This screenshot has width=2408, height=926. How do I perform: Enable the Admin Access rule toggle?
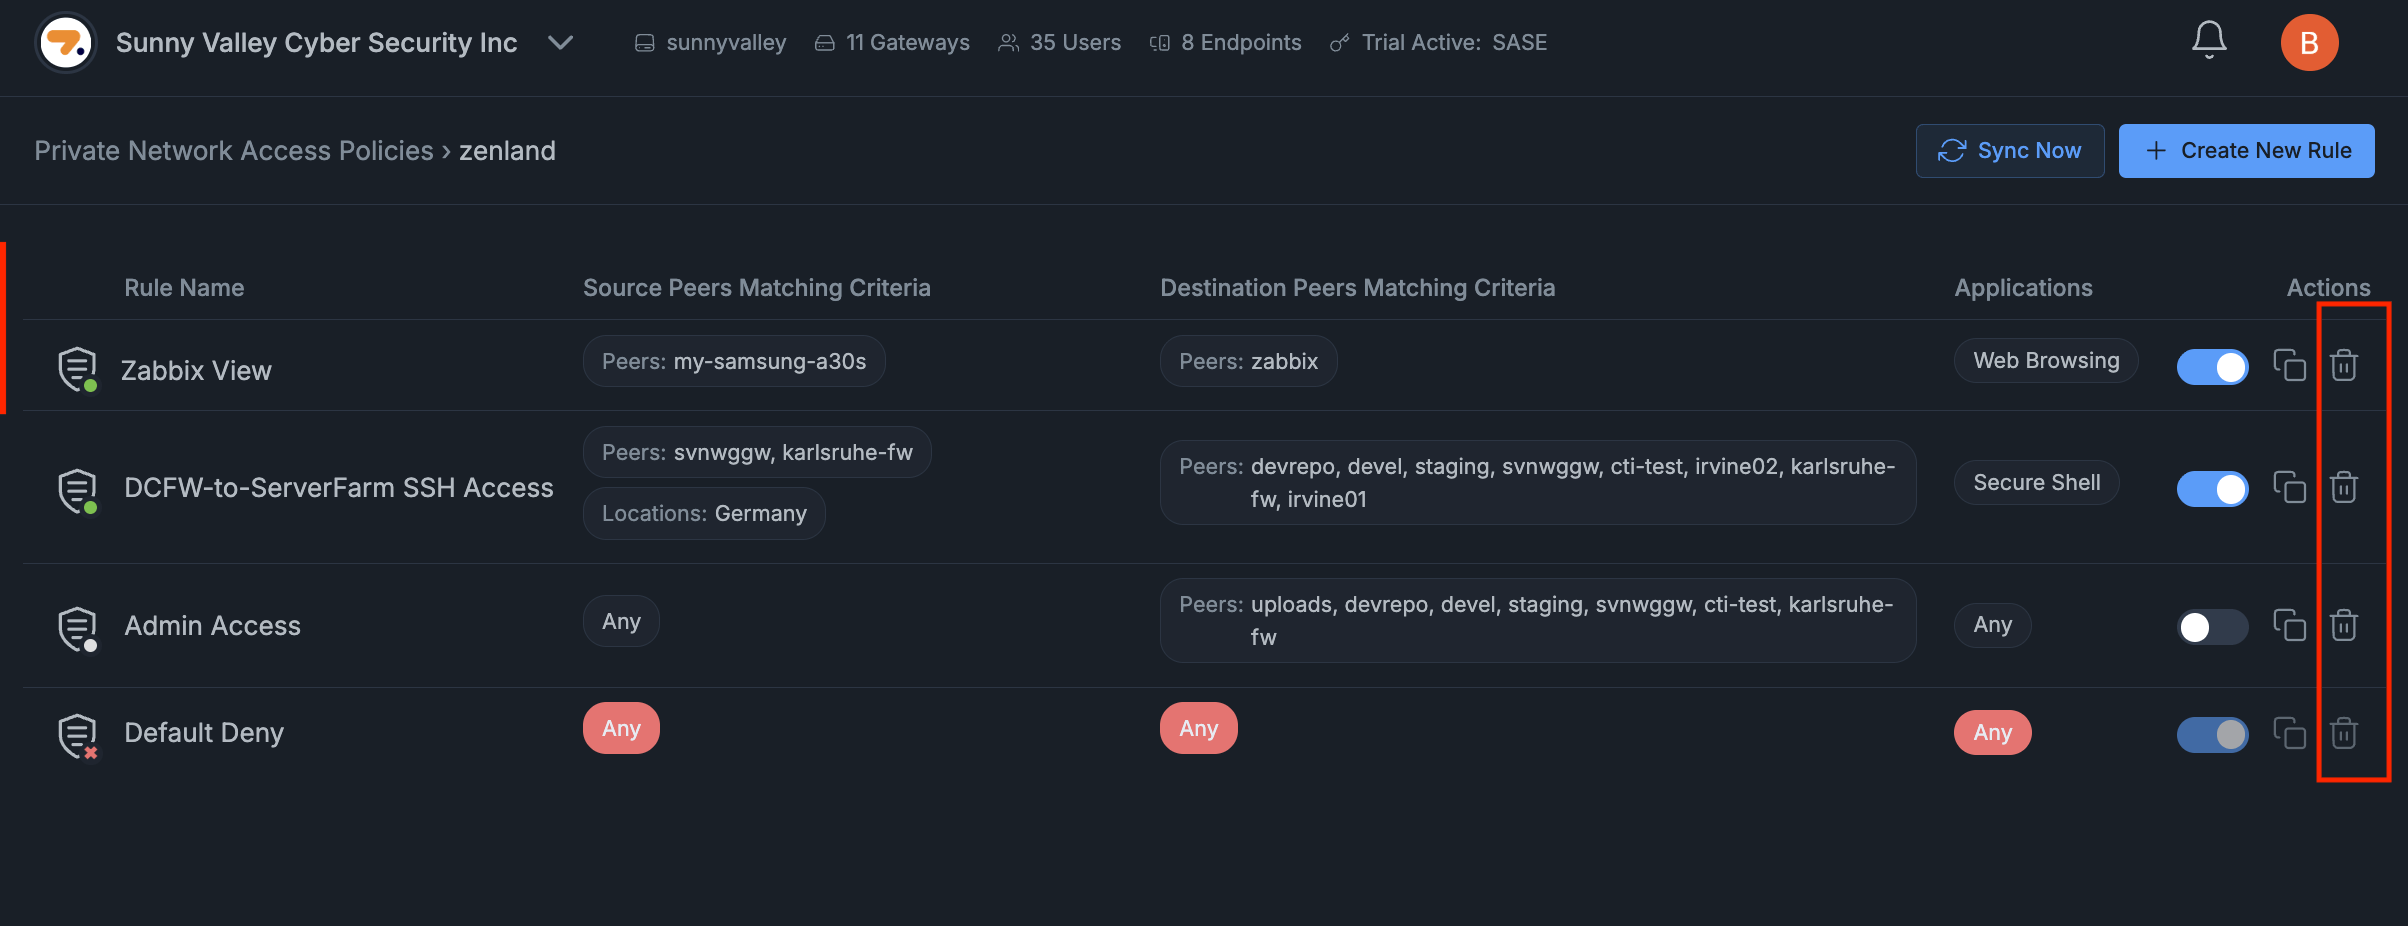point(2212,627)
